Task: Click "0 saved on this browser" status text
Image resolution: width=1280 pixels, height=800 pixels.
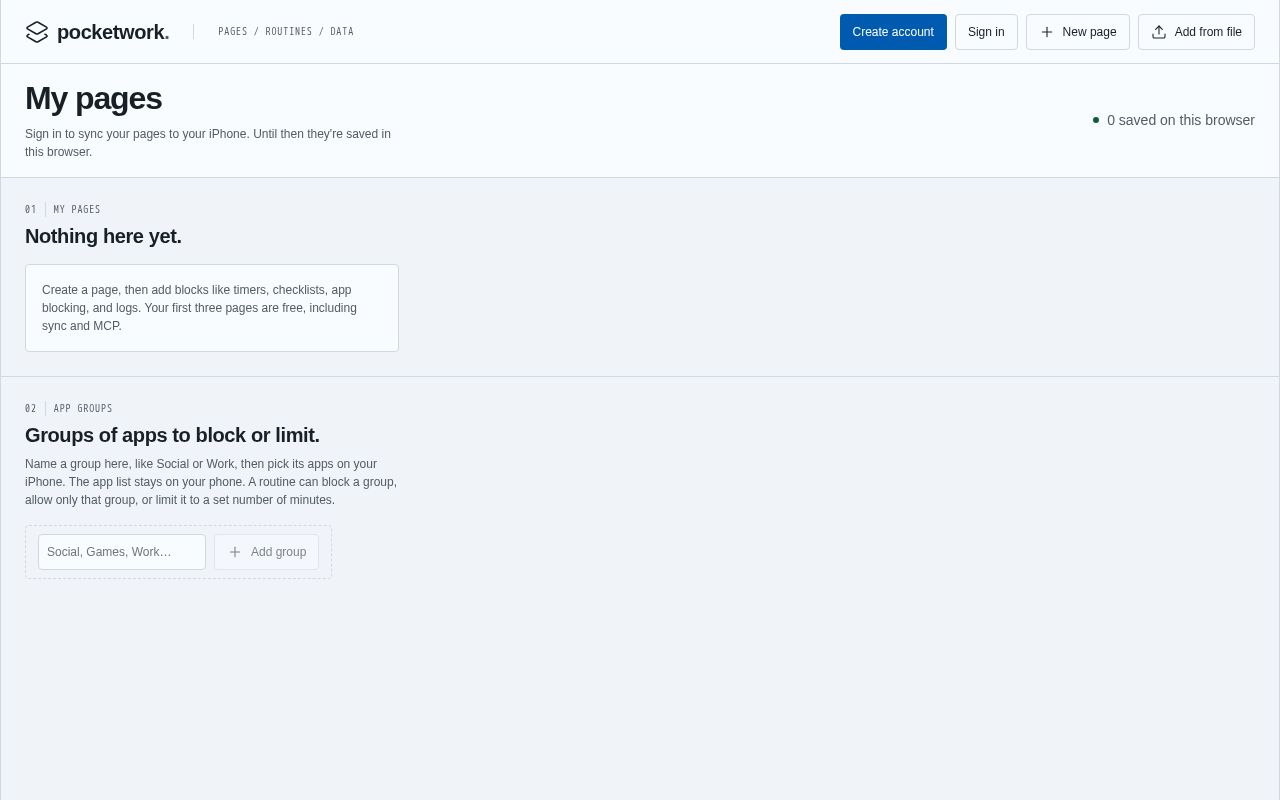Action: (x=1181, y=120)
